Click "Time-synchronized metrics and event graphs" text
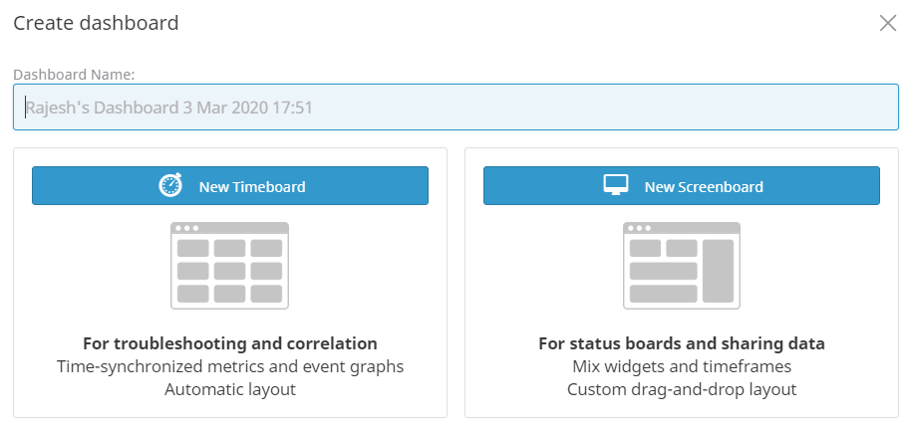 pos(230,366)
